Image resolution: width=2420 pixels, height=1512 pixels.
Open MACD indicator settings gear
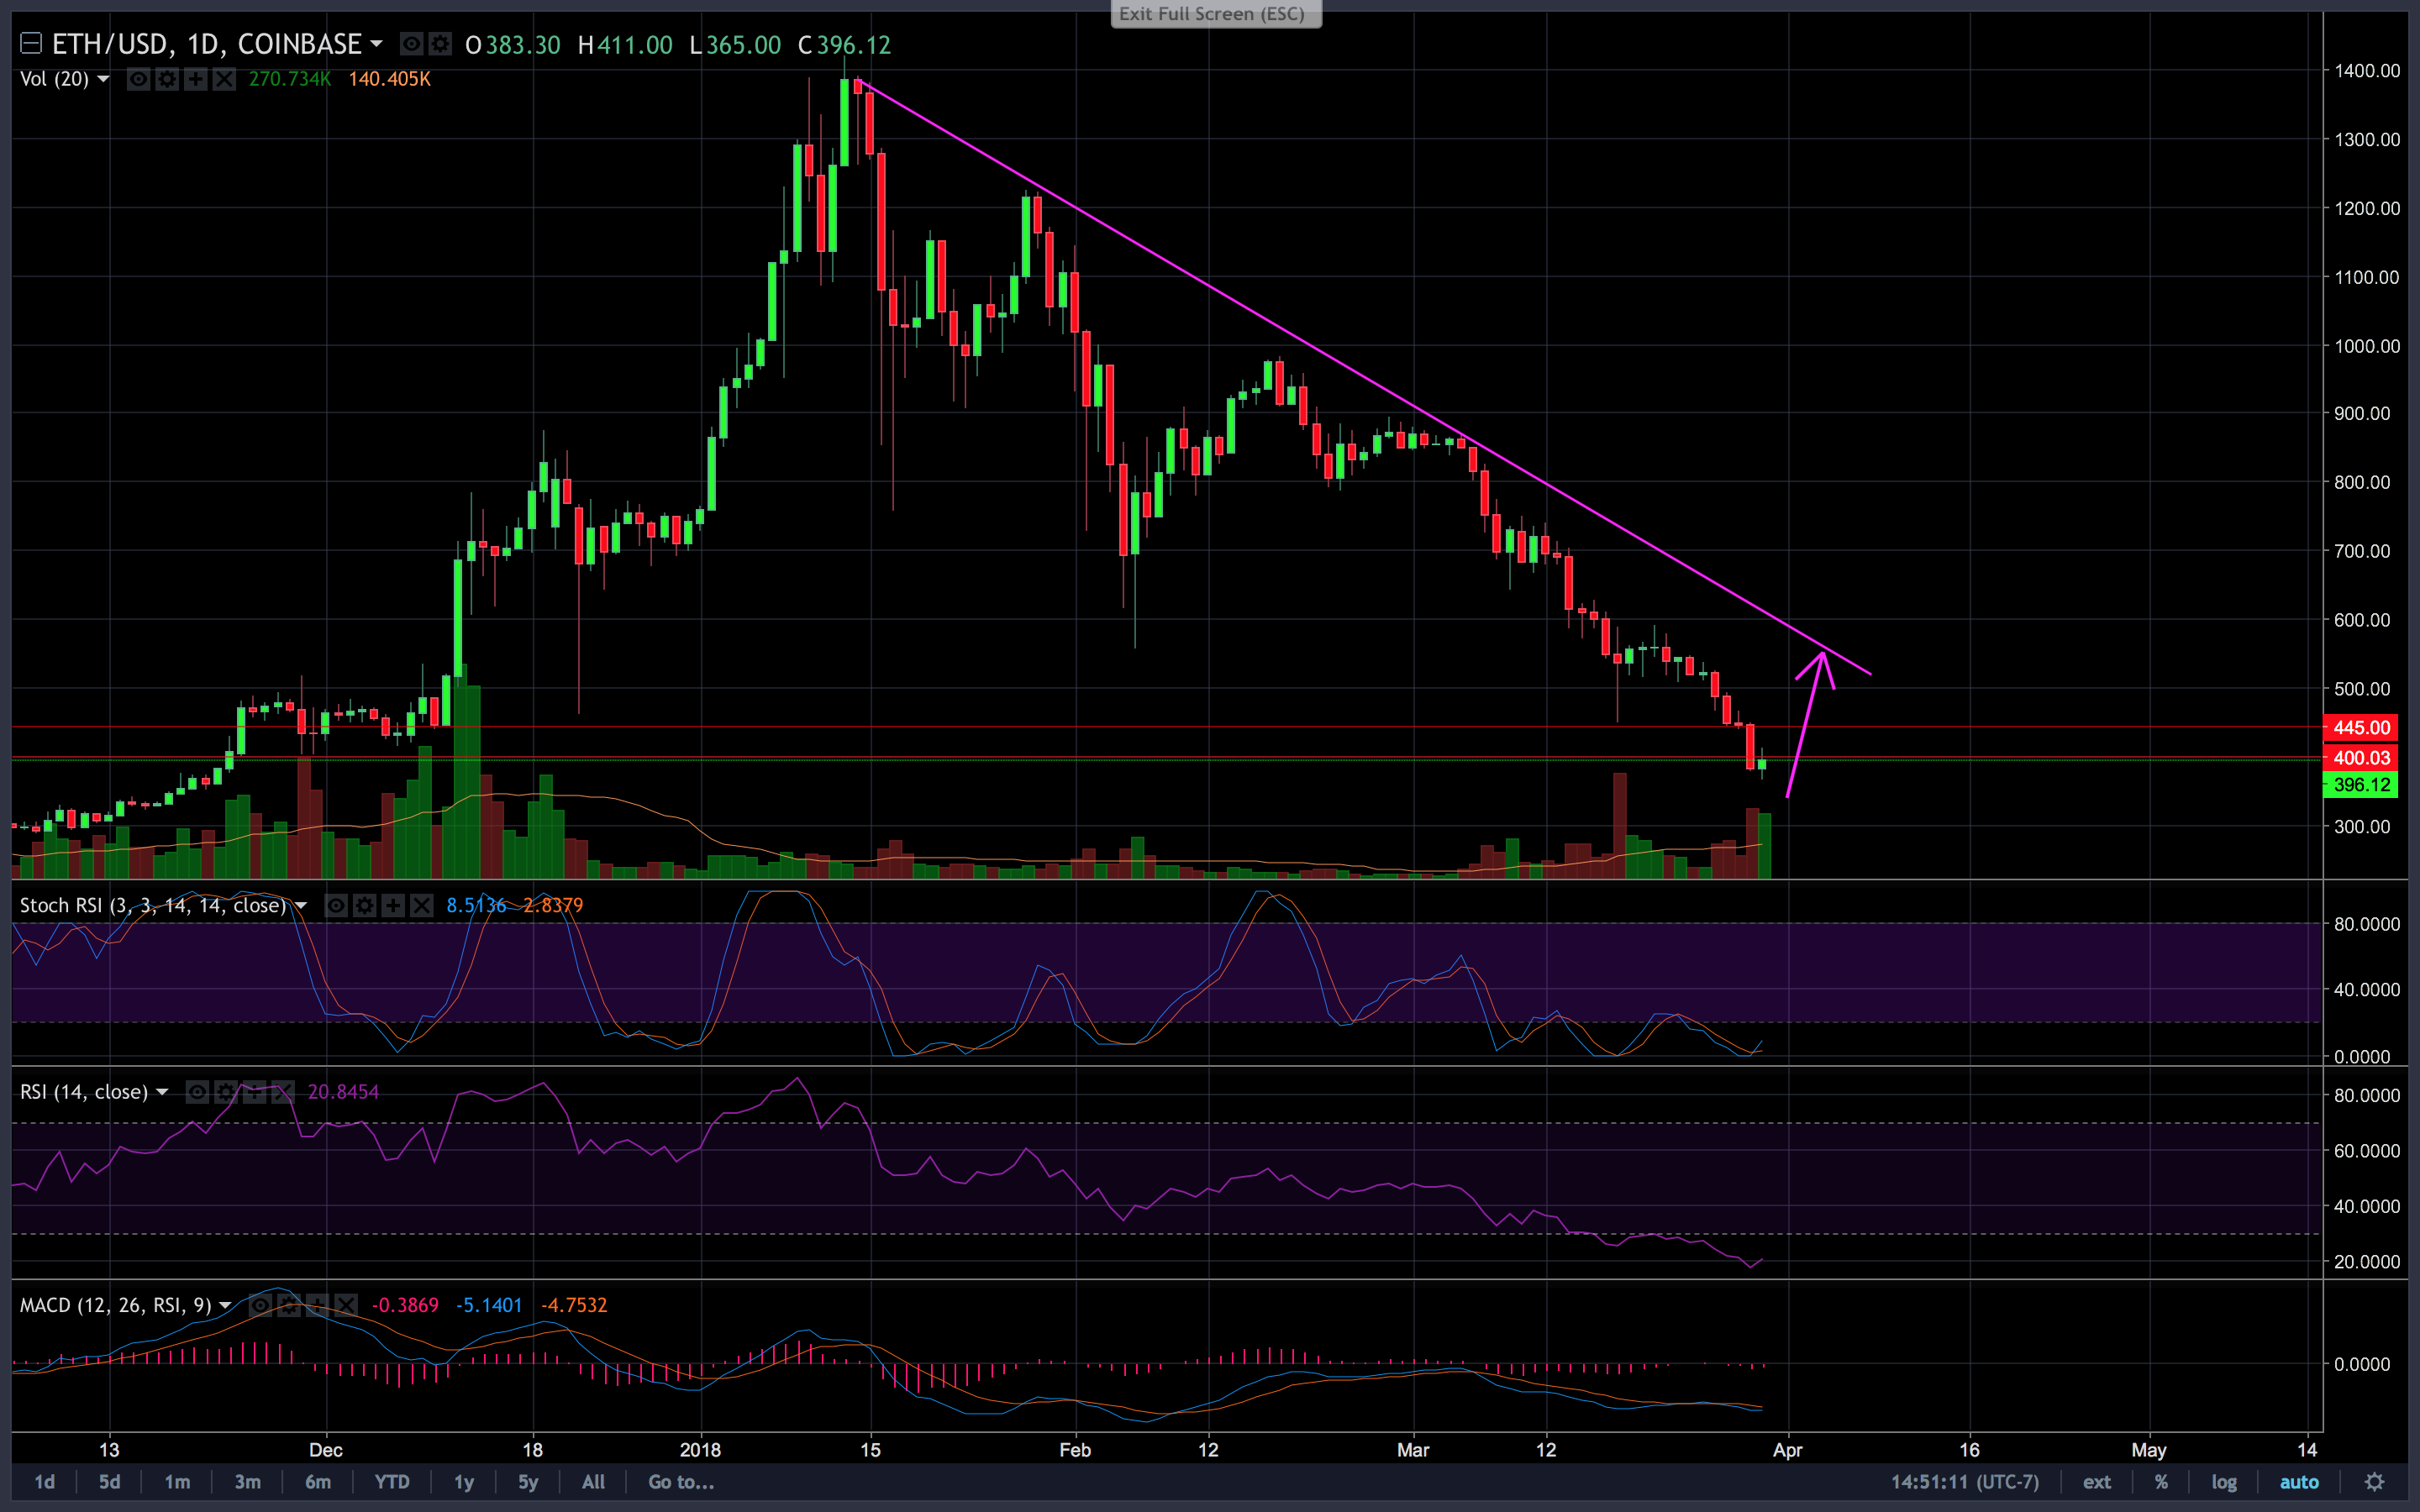pyautogui.click(x=289, y=1305)
